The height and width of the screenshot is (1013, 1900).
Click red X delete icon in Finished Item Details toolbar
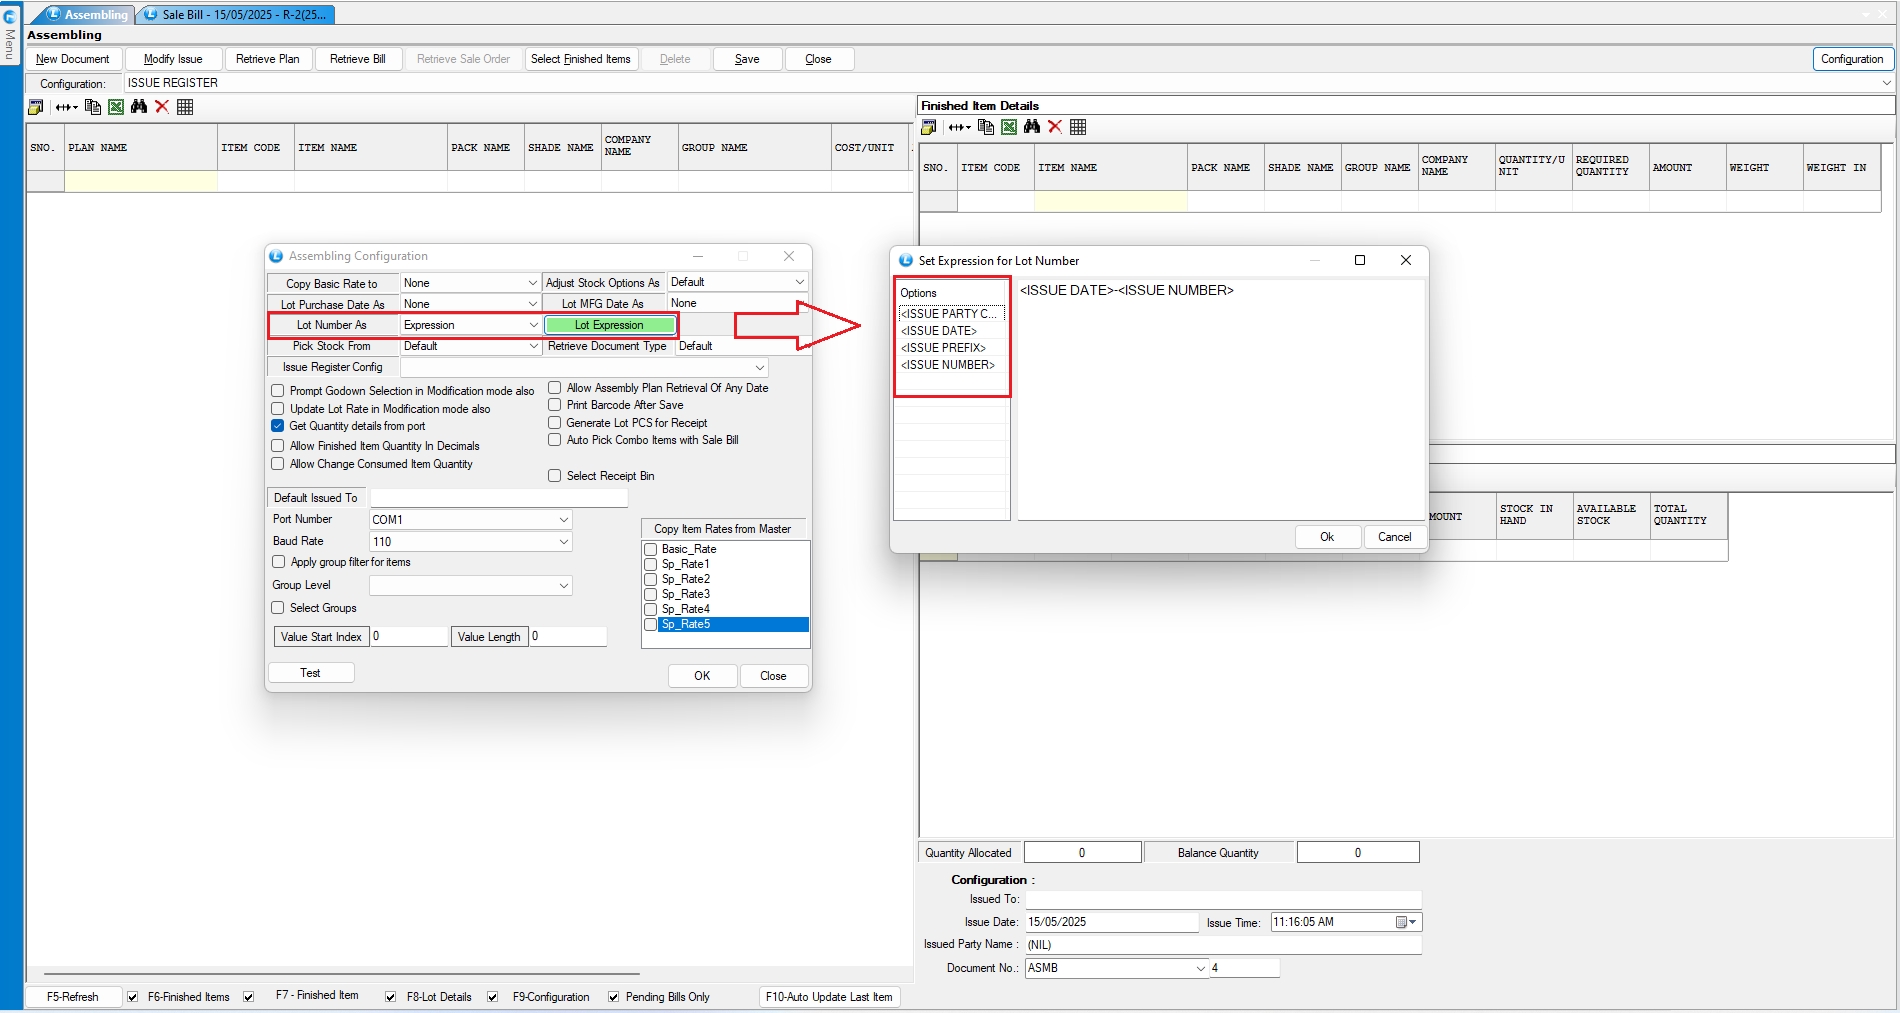[x=1055, y=127]
